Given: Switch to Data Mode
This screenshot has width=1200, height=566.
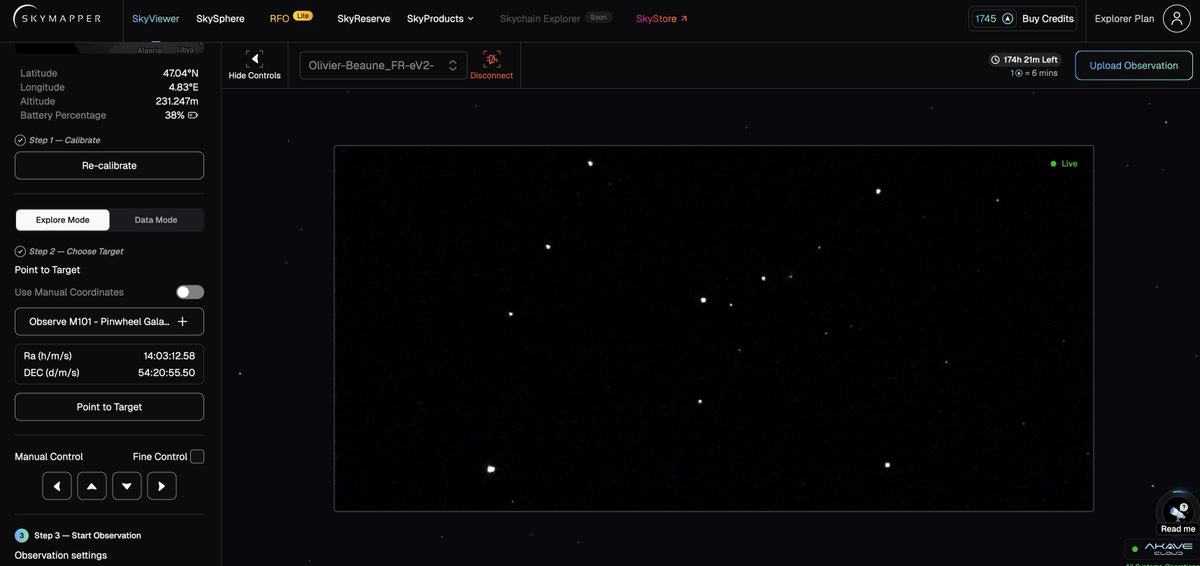Looking at the screenshot, I should (x=156, y=220).
